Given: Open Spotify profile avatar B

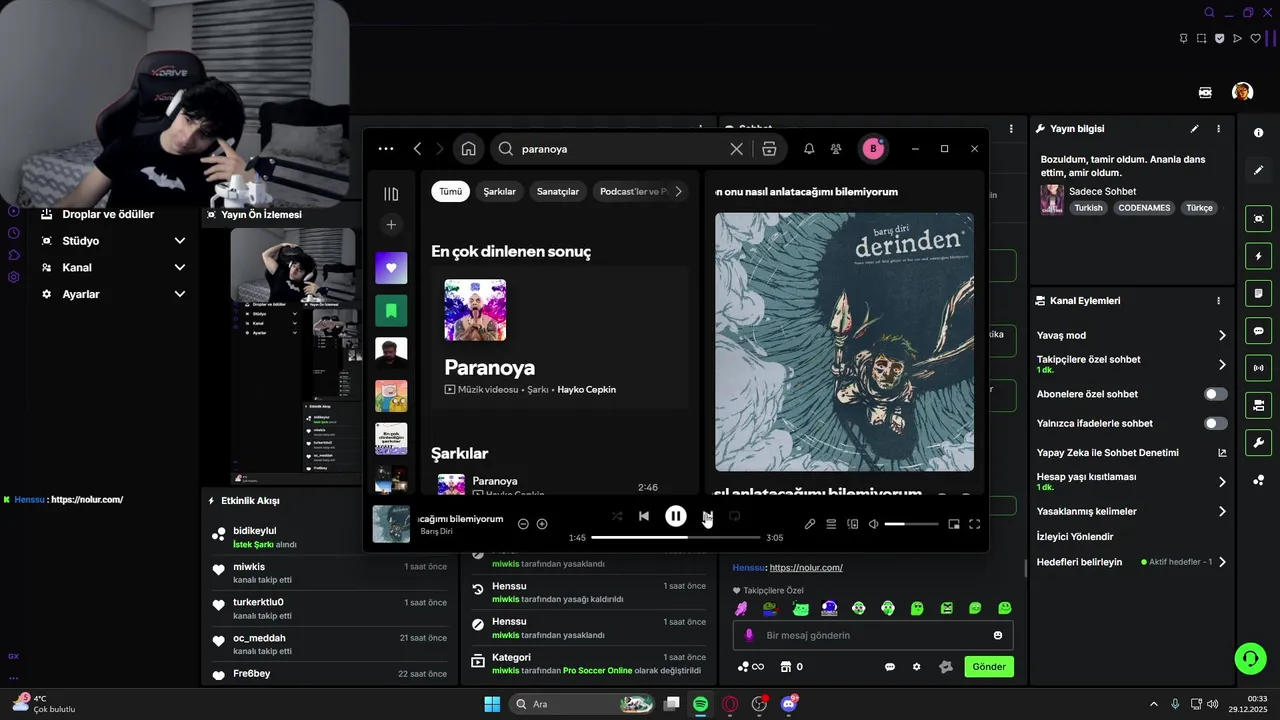Looking at the screenshot, I should point(873,149).
